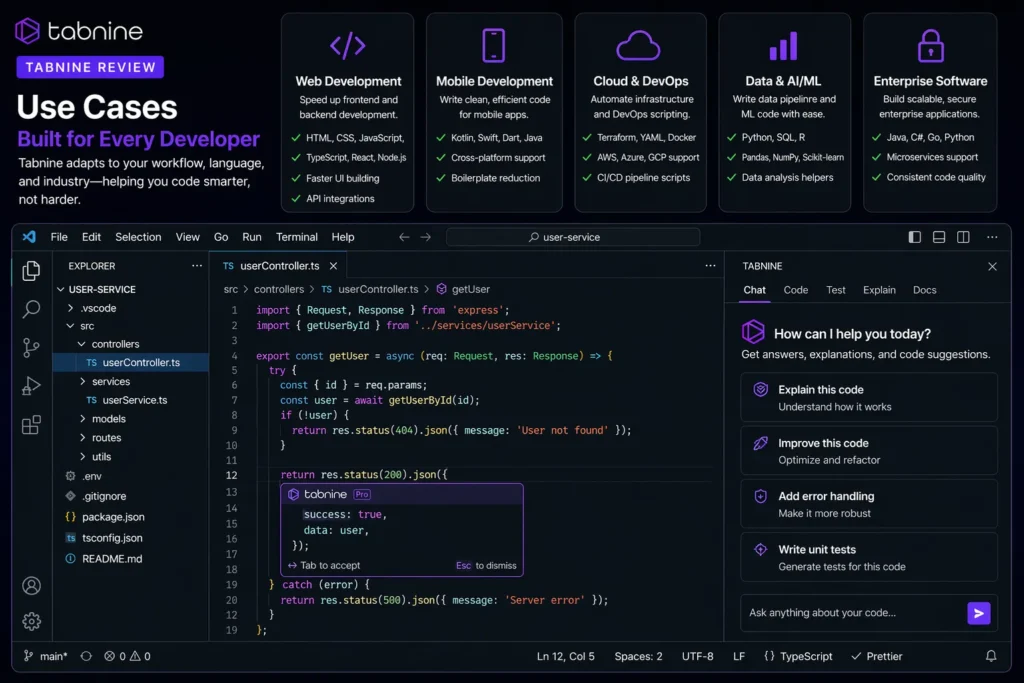Open the Help menu
The width and height of the screenshot is (1024, 683).
pyautogui.click(x=342, y=237)
